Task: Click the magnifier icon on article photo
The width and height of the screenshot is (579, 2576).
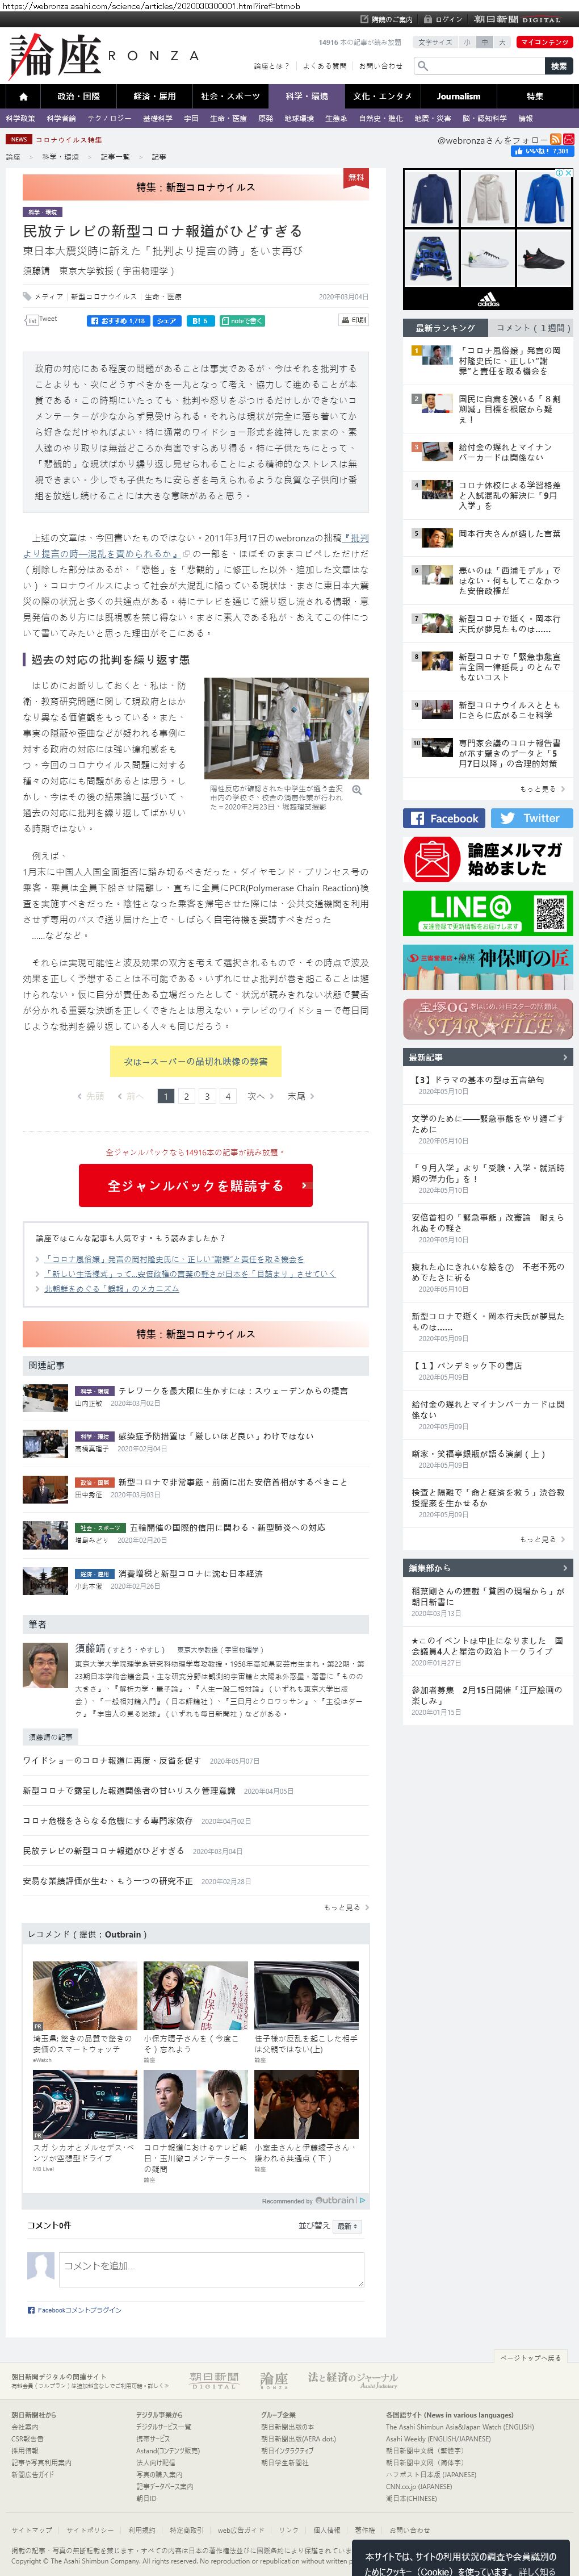Action: 357,790
